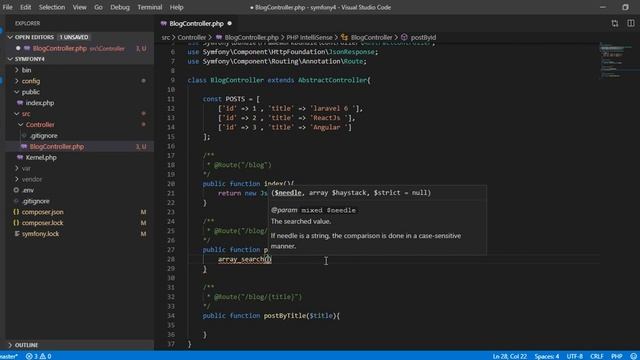Change line endings via CRLF

596,356
